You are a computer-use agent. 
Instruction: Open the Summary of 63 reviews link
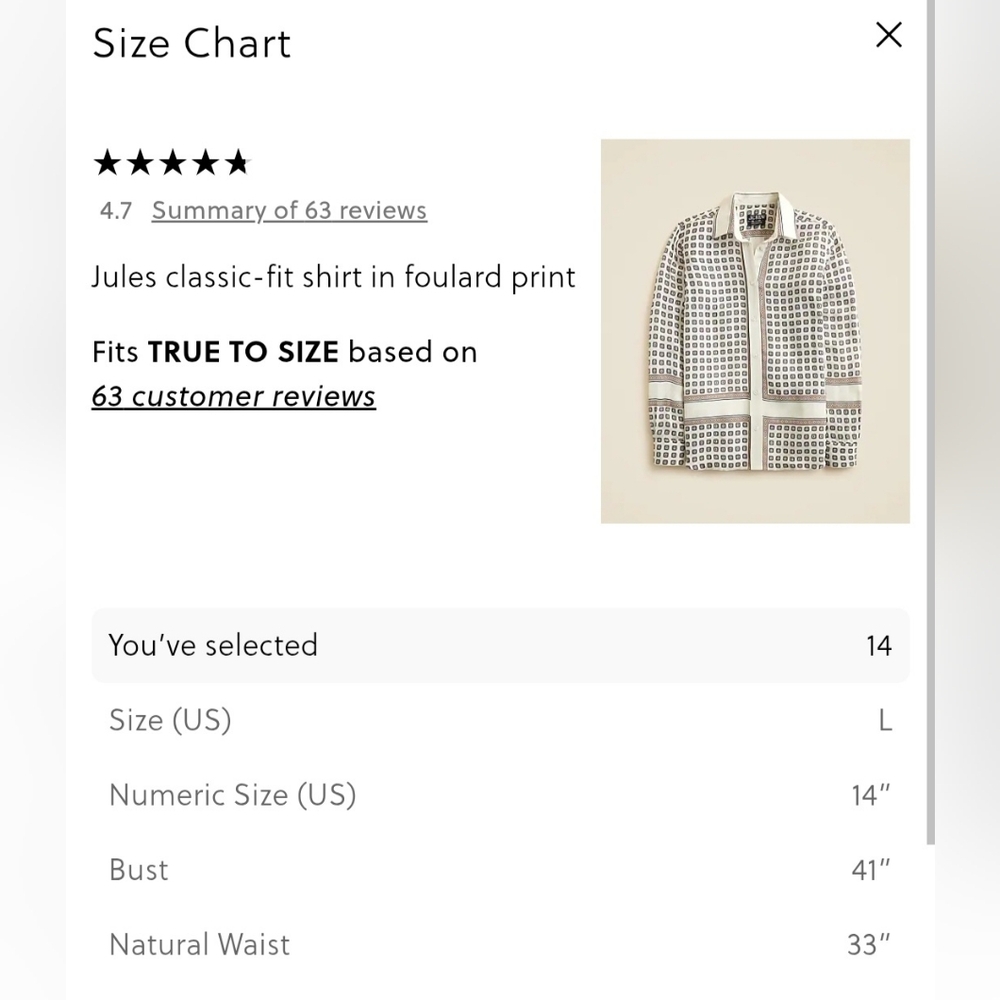click(289, 210)
